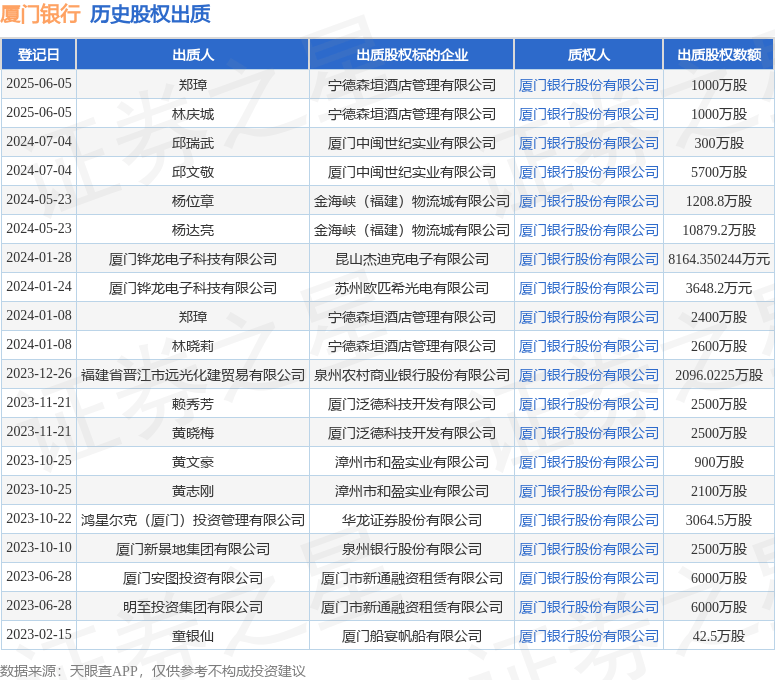Open 厦门银行股份有限公司 link in 邱瑞武 row
This screenshot has width=775, height=680.
(x=588, y=143)
